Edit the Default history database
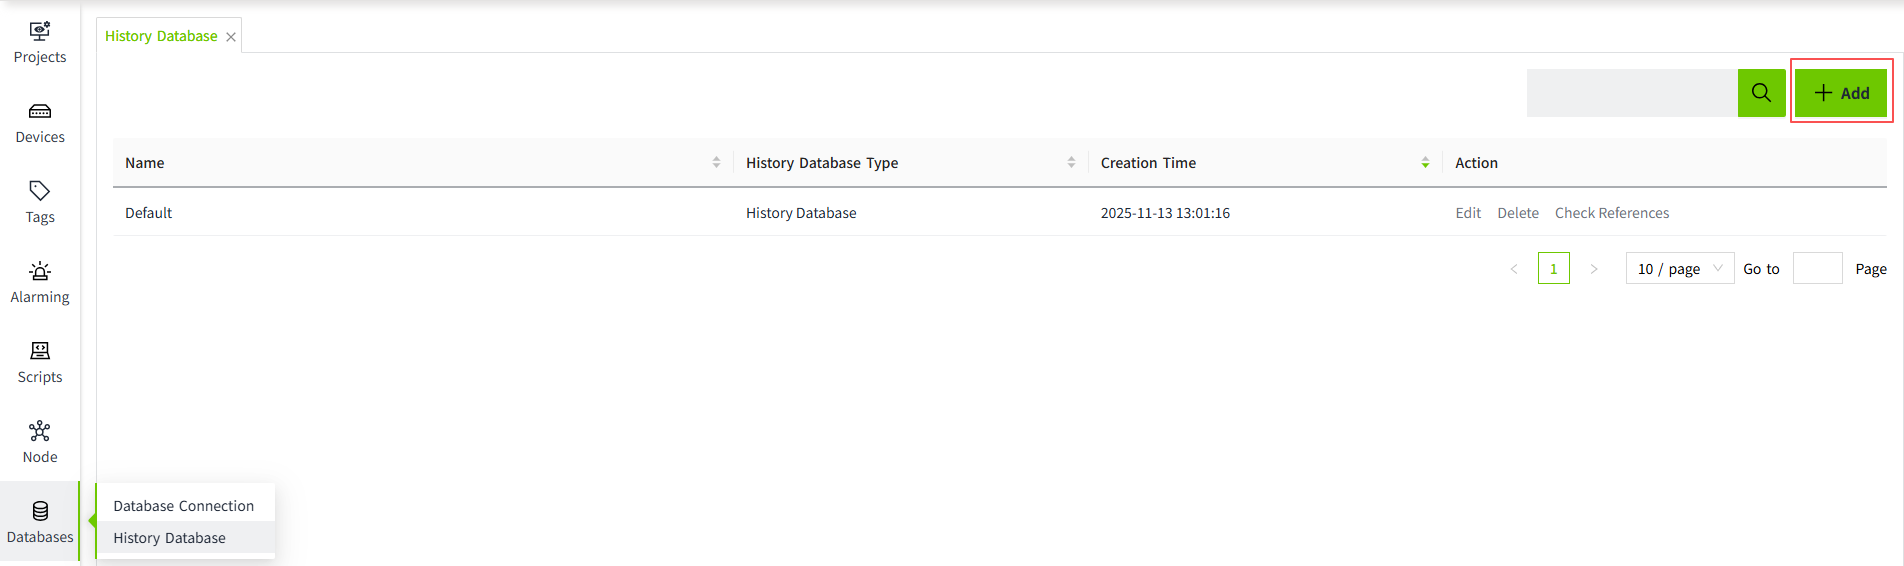Viewport: 1904px width, 566px height. 1468,213
